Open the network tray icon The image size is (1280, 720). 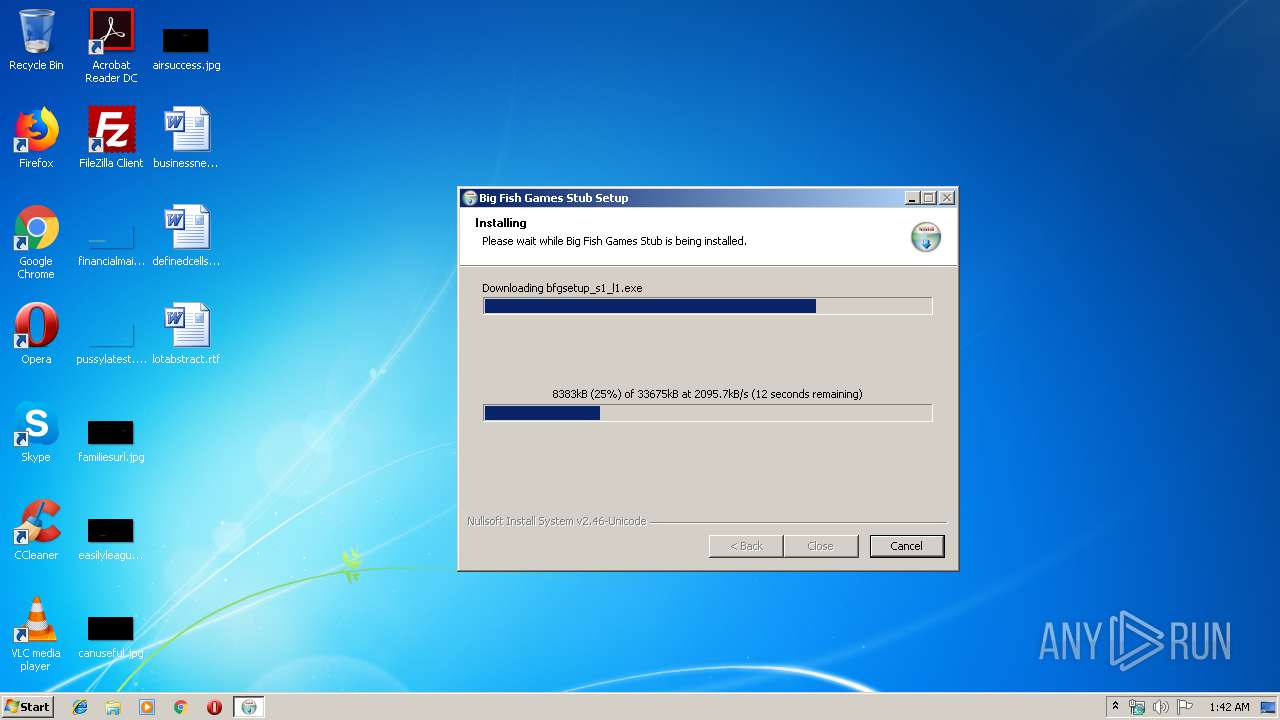pos(1137,707)
